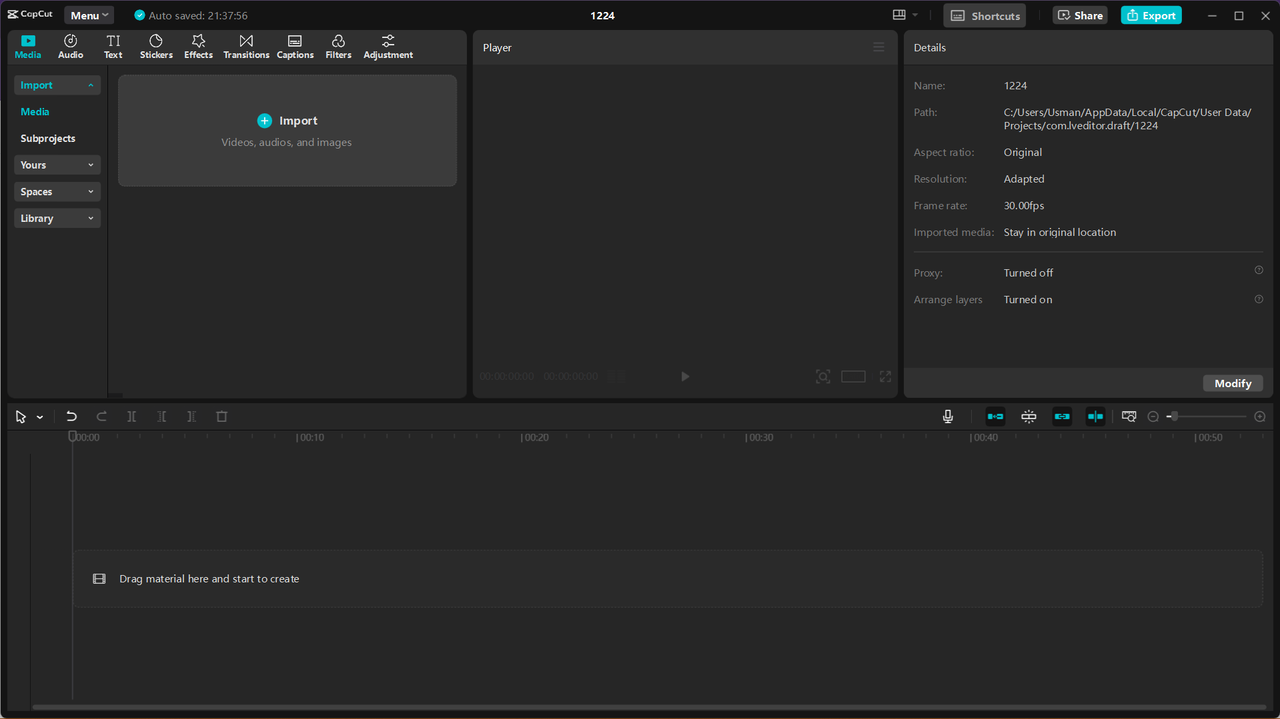
Task: Expand the Spaces section
Action: tap(57, 192)
